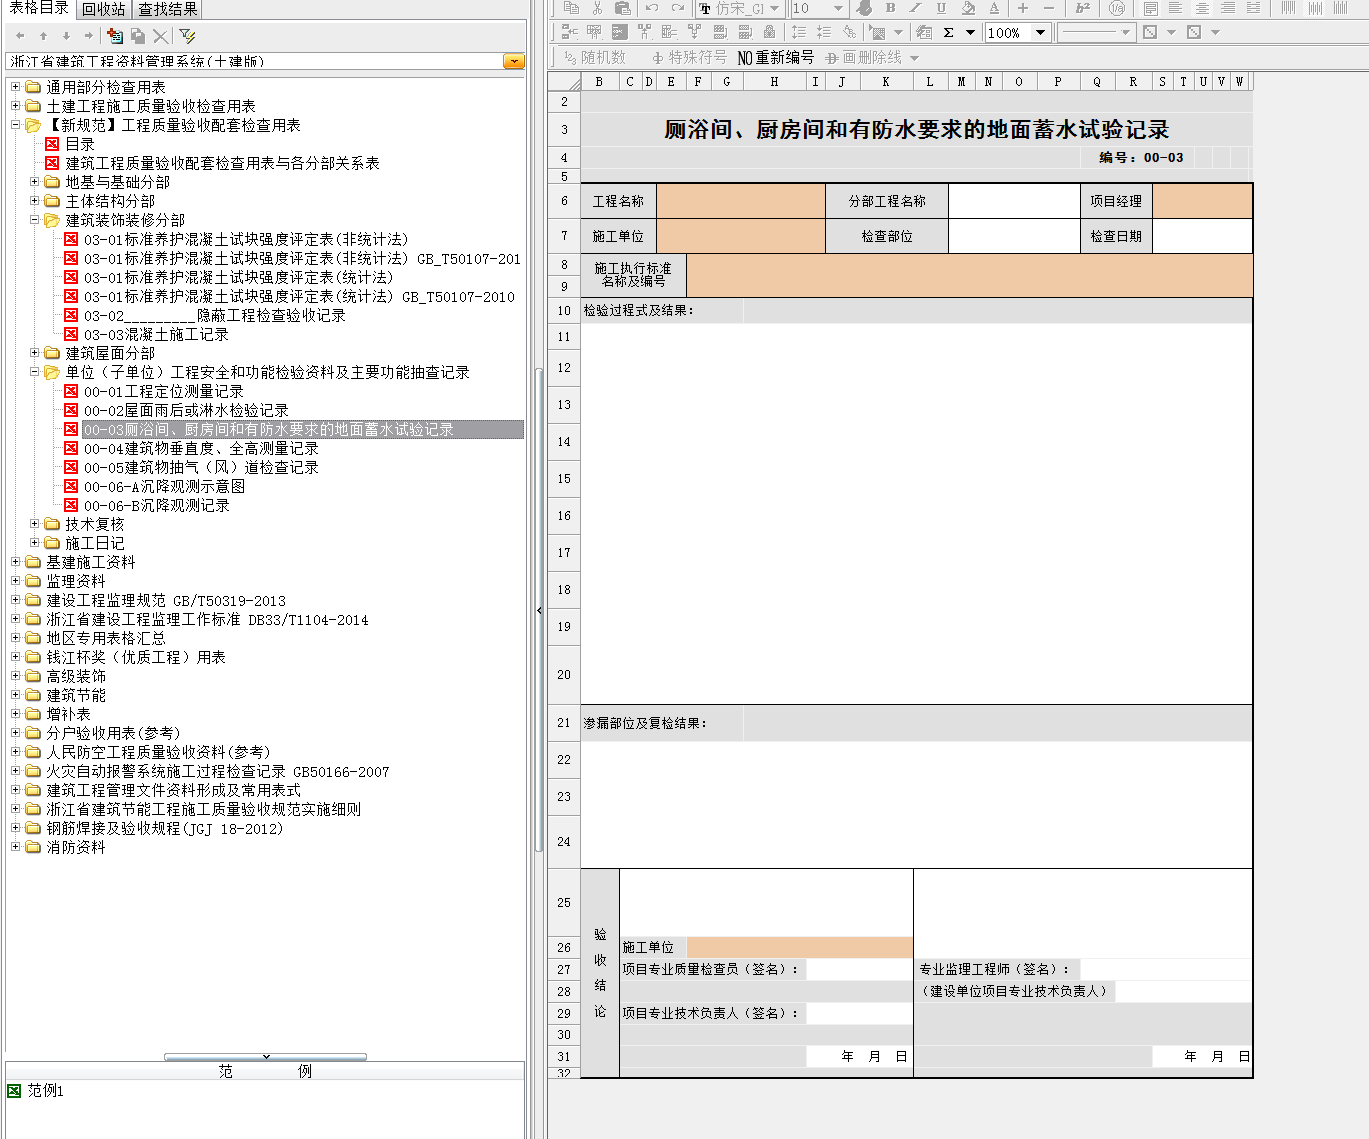
Task: Click the 项目经理 orange input cell
Action: pyautogui.click(x=1203, y=201)
